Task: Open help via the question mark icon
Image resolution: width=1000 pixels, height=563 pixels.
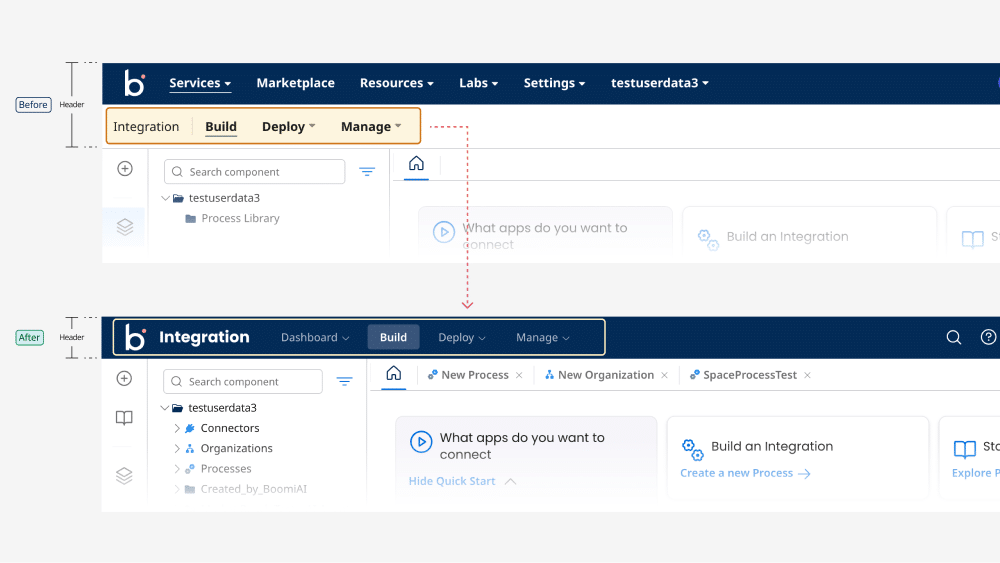Action: pos(988,338)
